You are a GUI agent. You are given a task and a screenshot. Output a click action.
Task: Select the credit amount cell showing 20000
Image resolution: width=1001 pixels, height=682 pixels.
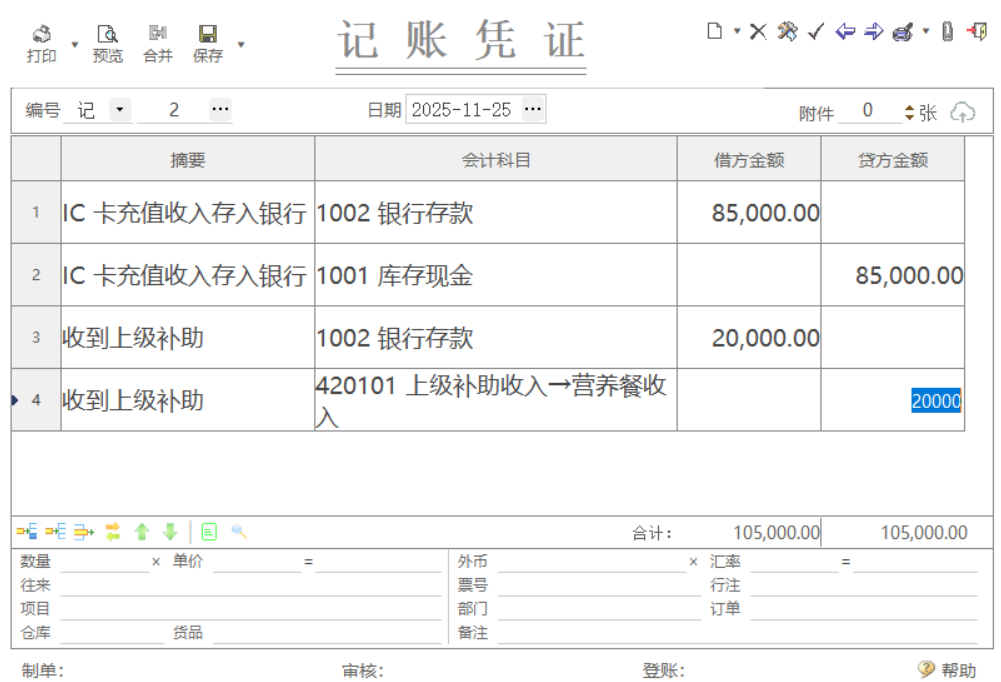pos(937,401)
